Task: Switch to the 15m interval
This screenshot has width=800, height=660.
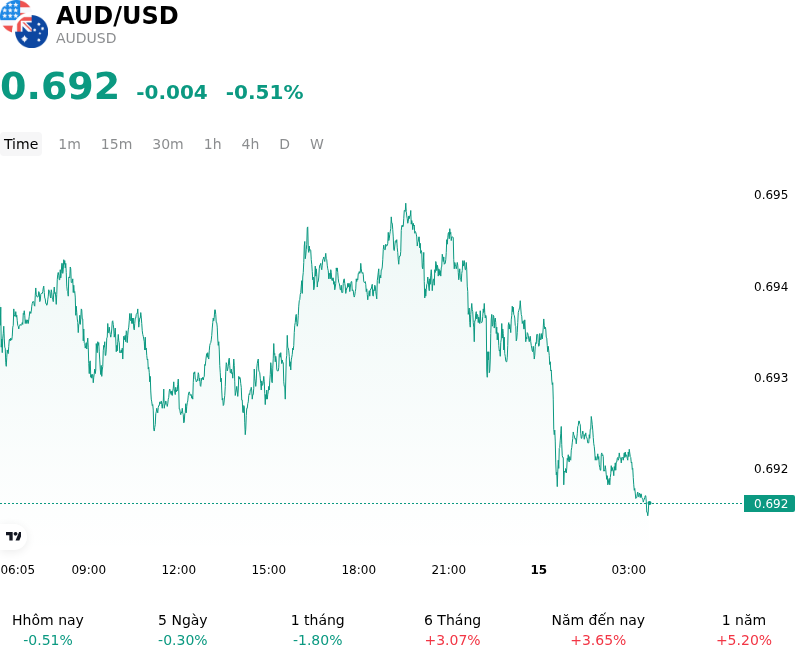Action: pos(116,144)
